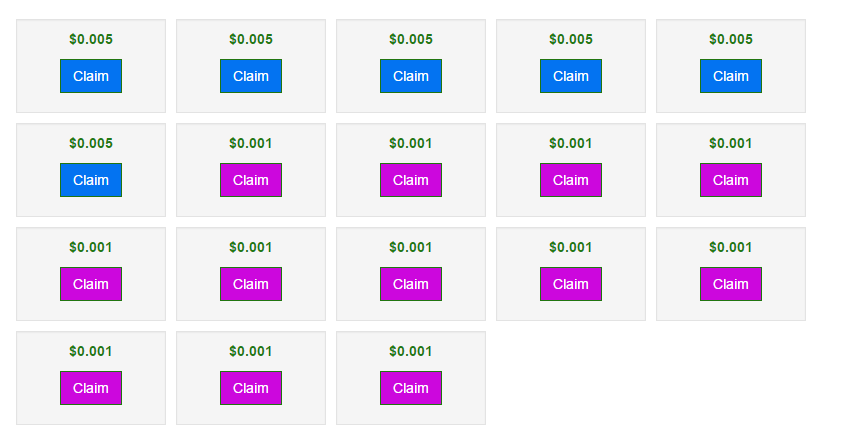
Task: Claim the $0.005 reward in the top row's third card
Action: click(x=411, y=76)
